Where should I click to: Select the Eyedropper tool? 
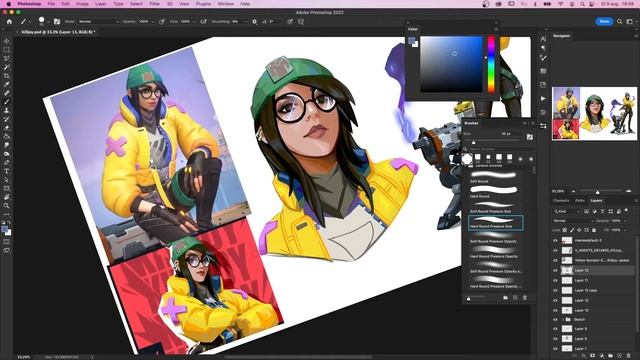click(x=7, y=84)
